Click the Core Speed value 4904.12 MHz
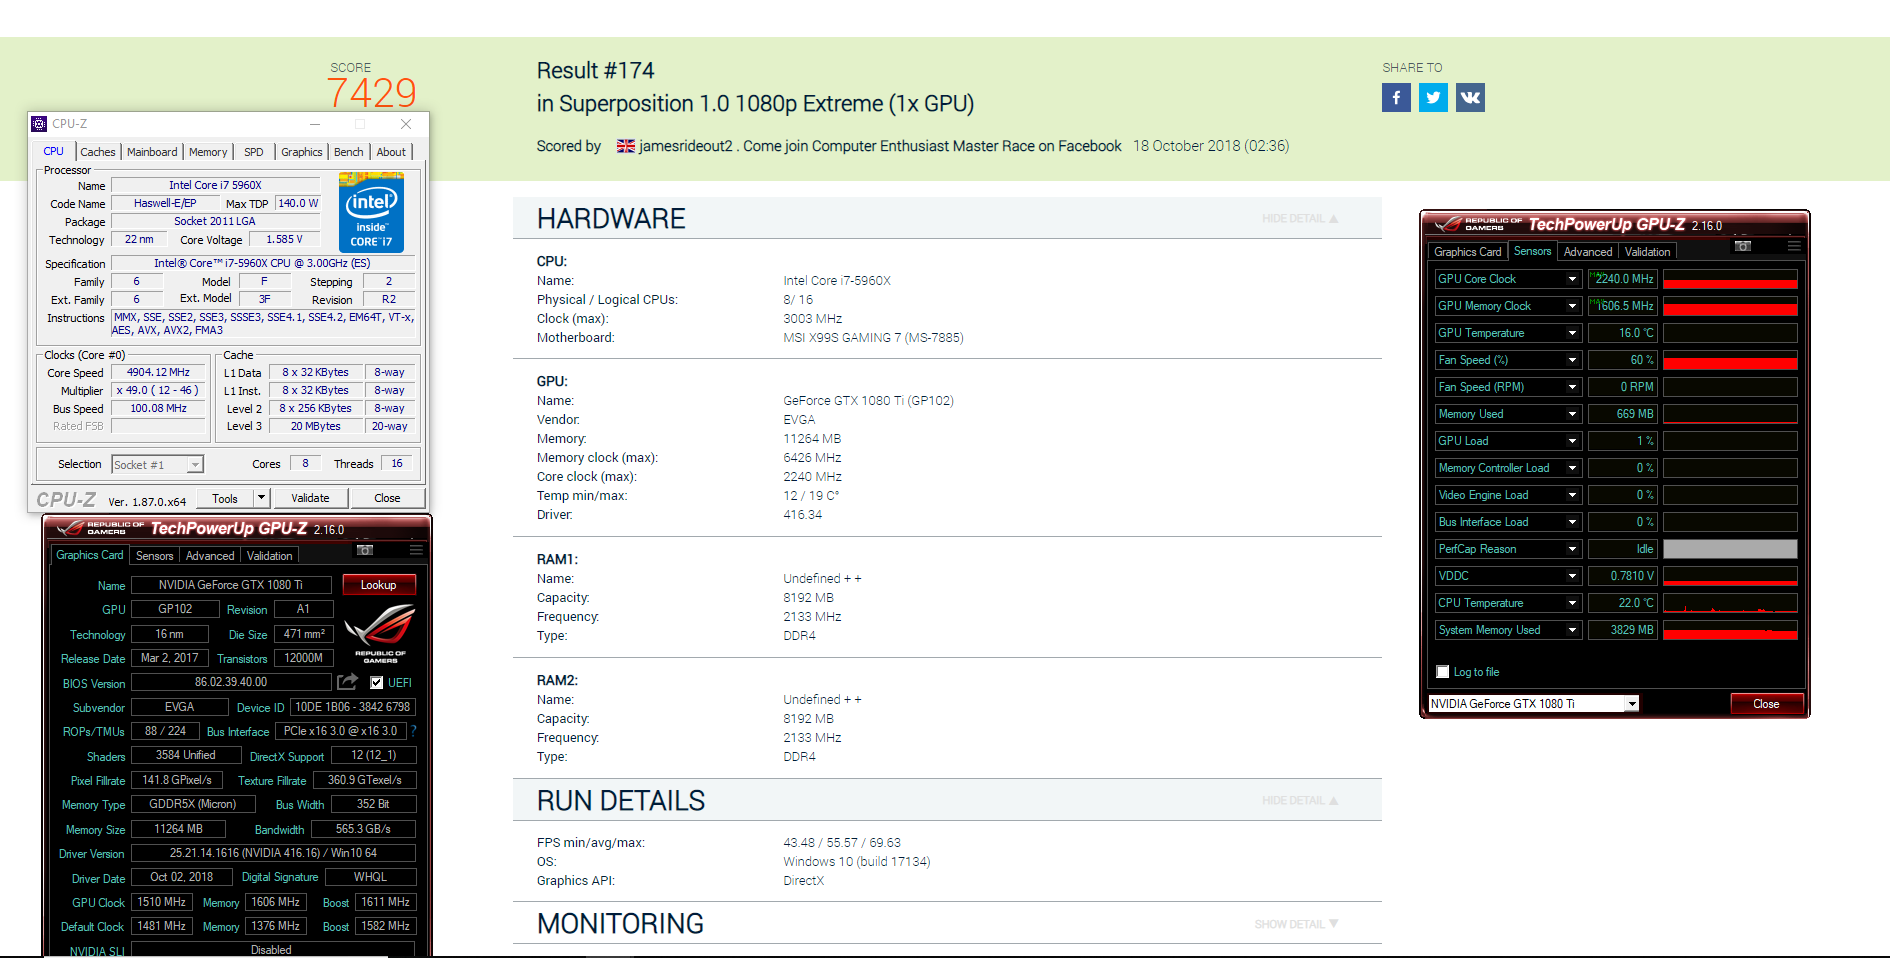The image size is (1890, 958). pos(158,372)
